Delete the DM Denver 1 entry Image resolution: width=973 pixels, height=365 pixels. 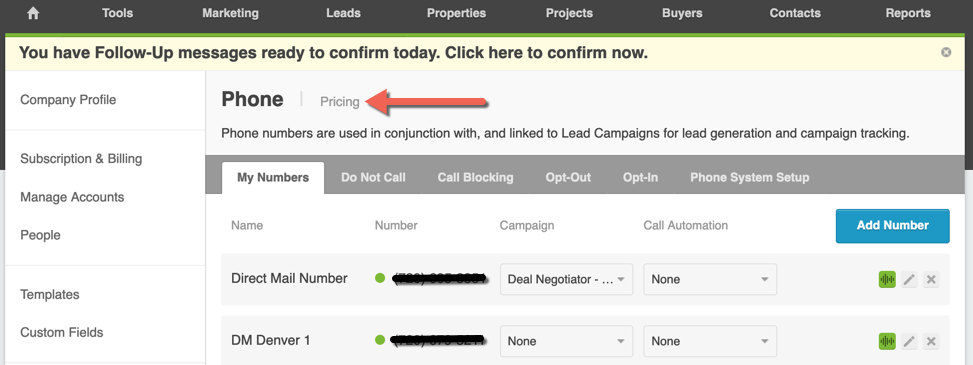(931, 341)
